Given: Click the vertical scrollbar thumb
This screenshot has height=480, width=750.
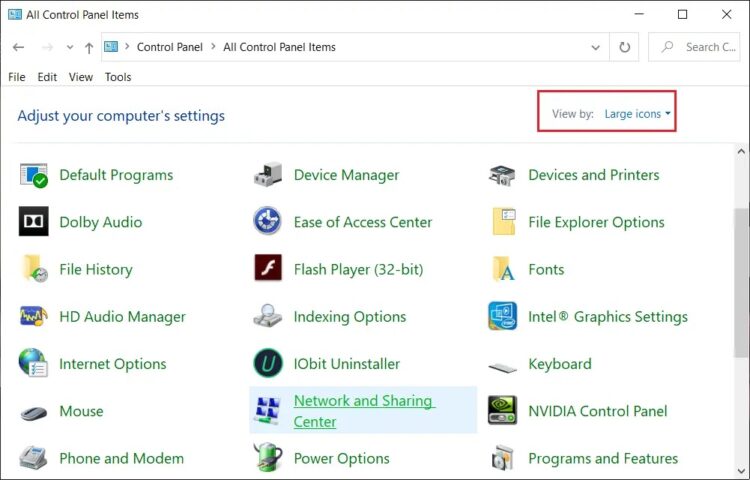Looking at the screenshot, I should (741, 283).
